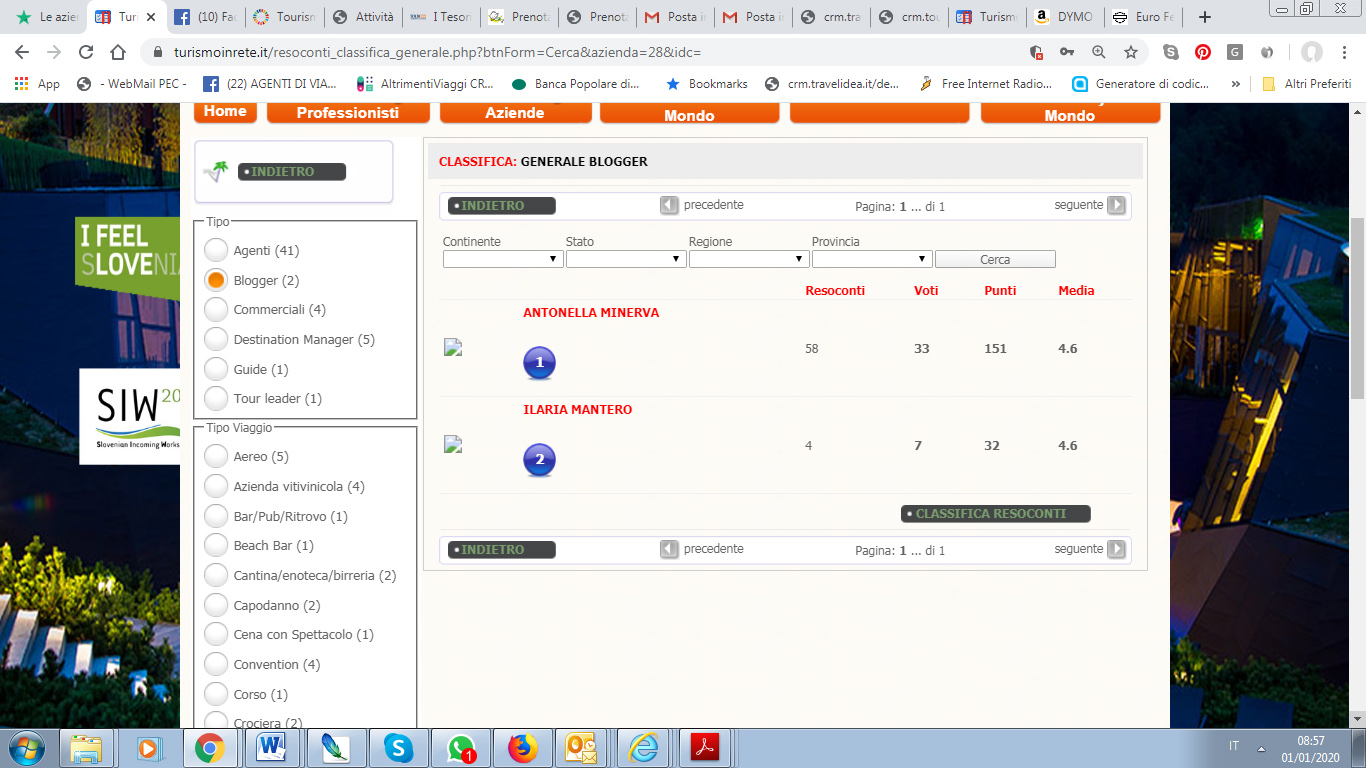Select the Beach Bar (1) option
1366x768 pixels.
click(216, 545)
